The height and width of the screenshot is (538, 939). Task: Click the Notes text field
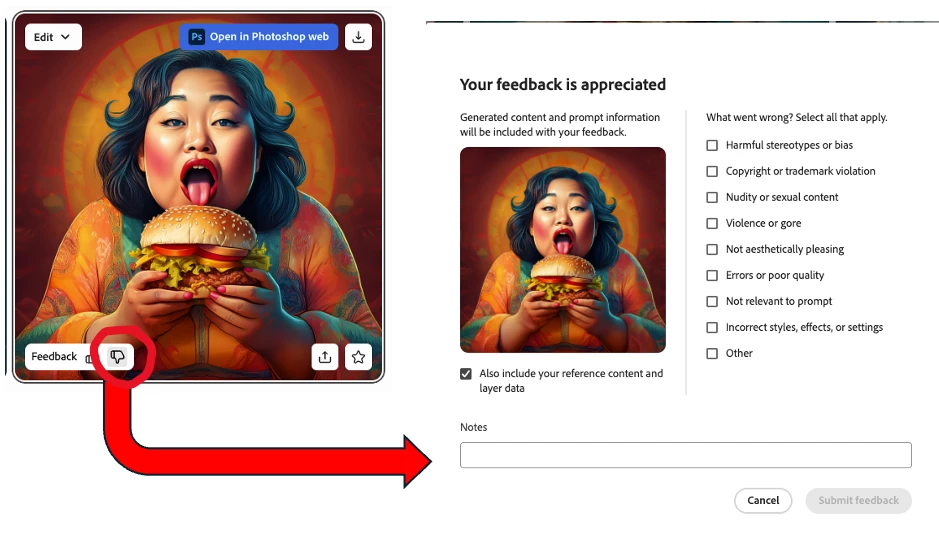pos(686,455)
